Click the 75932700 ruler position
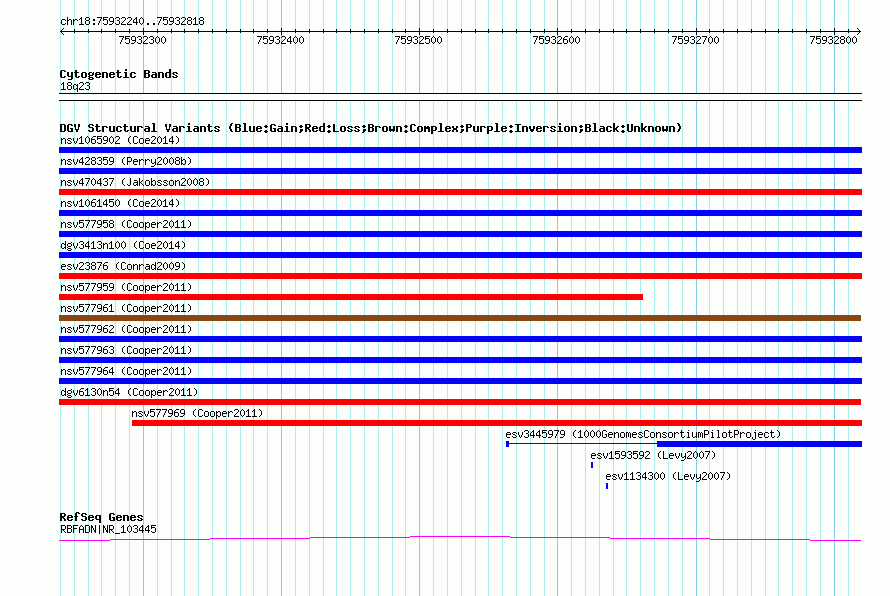 point(695,40)
